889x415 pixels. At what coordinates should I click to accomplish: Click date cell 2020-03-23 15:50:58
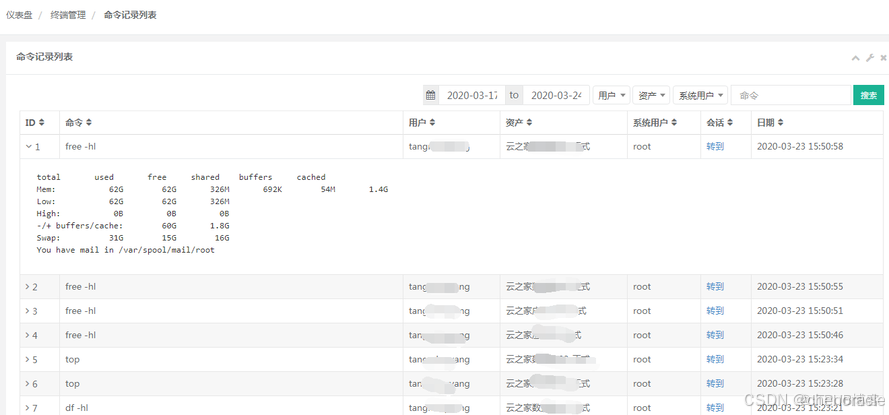(800, 146)
